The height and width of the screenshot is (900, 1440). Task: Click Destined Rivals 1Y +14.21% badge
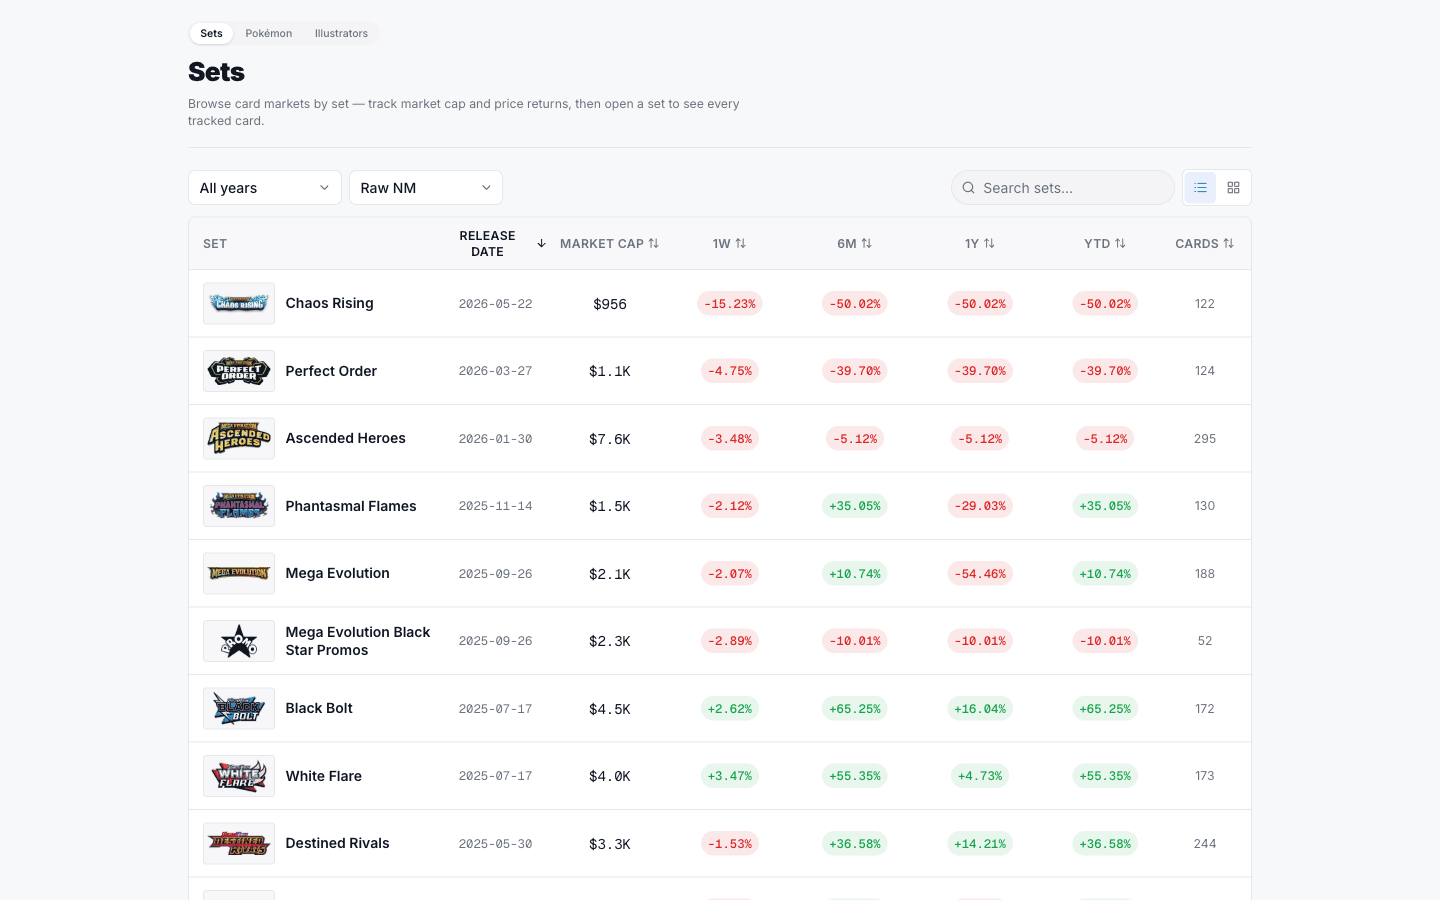(x=980, y=844)
